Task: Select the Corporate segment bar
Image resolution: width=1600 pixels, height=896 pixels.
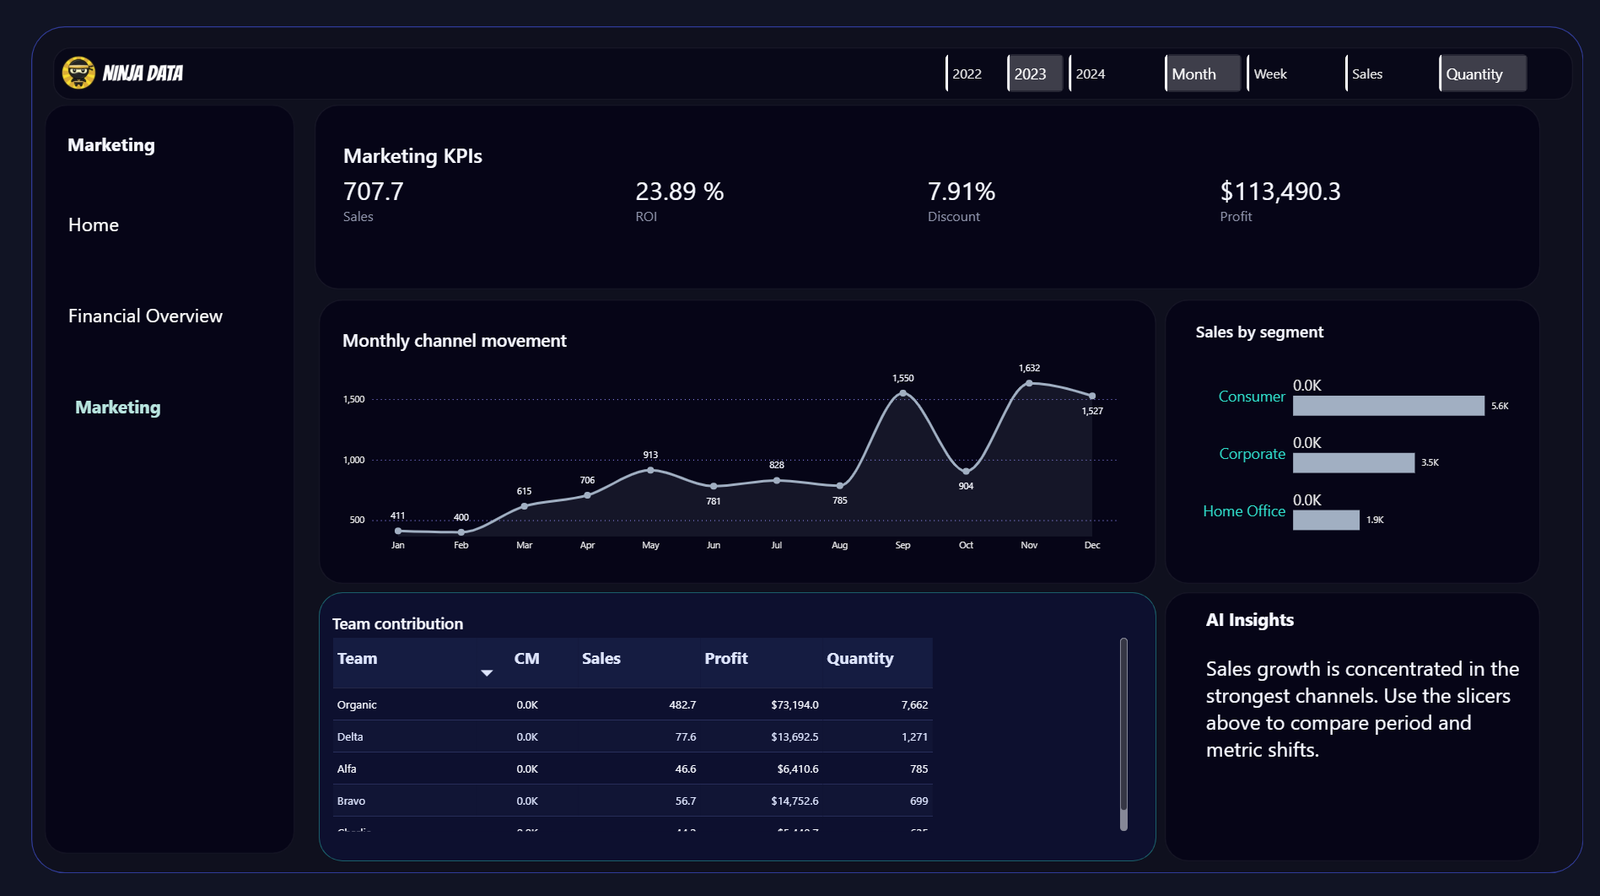Action: pyautogui.click(x=1354, y=463)
